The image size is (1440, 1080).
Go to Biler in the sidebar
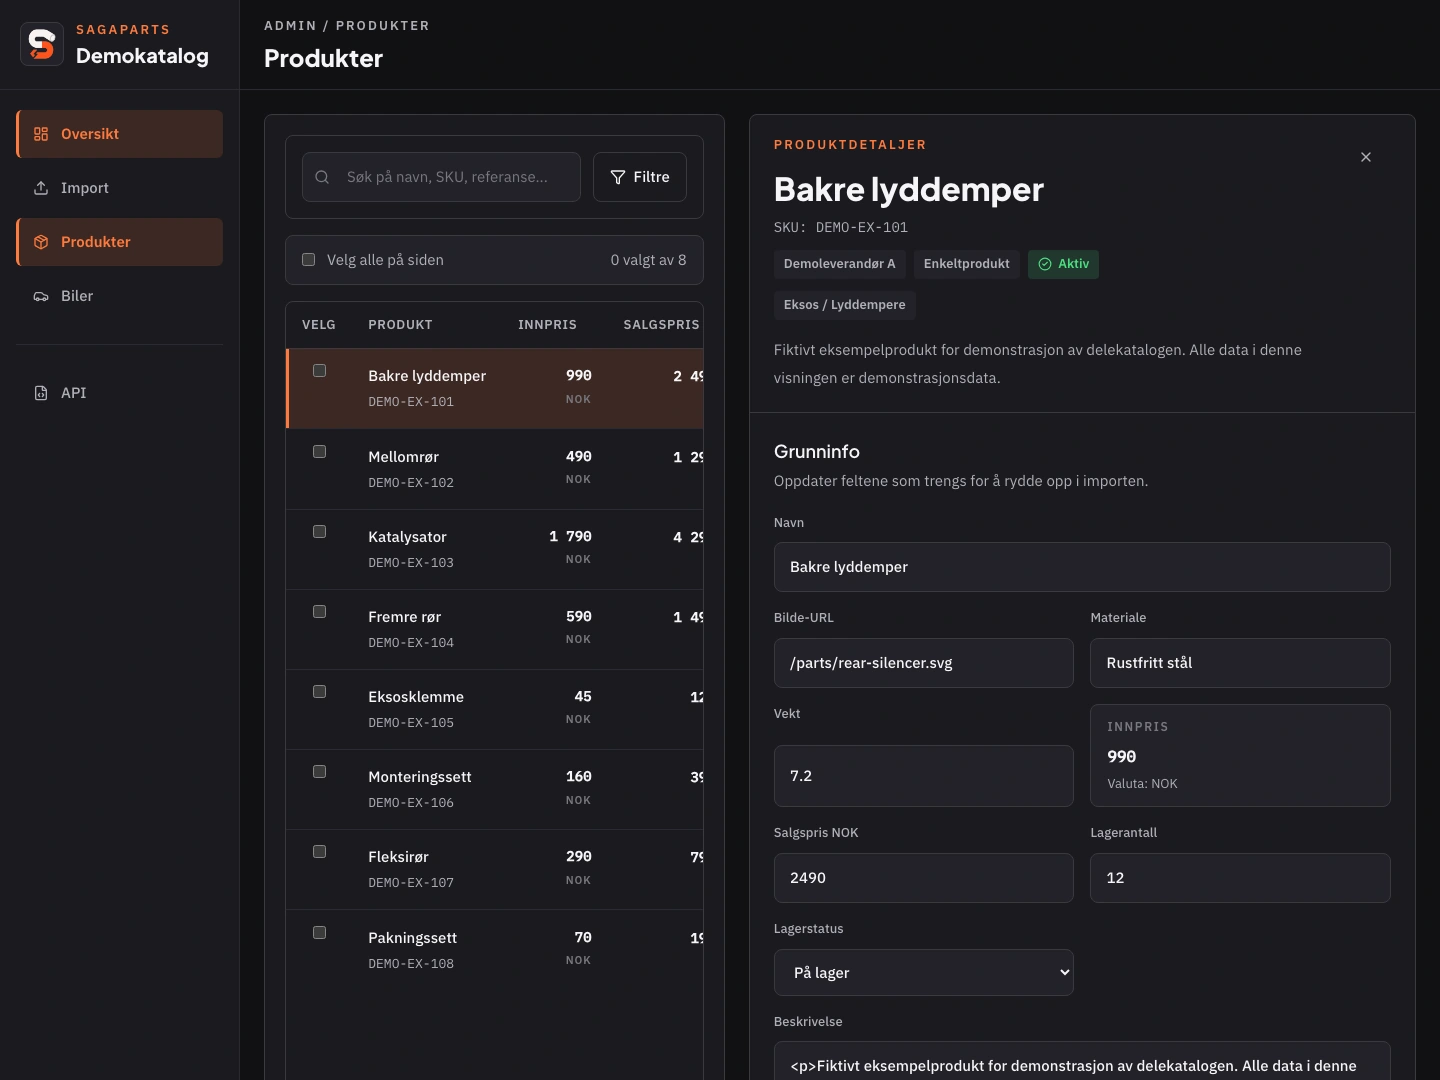(x=119, y=296)
